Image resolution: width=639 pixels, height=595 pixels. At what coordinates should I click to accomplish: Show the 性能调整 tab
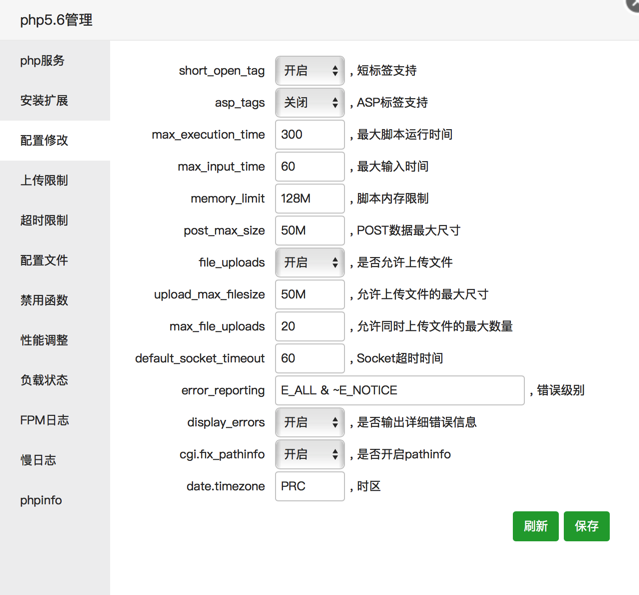coord(44,341)
